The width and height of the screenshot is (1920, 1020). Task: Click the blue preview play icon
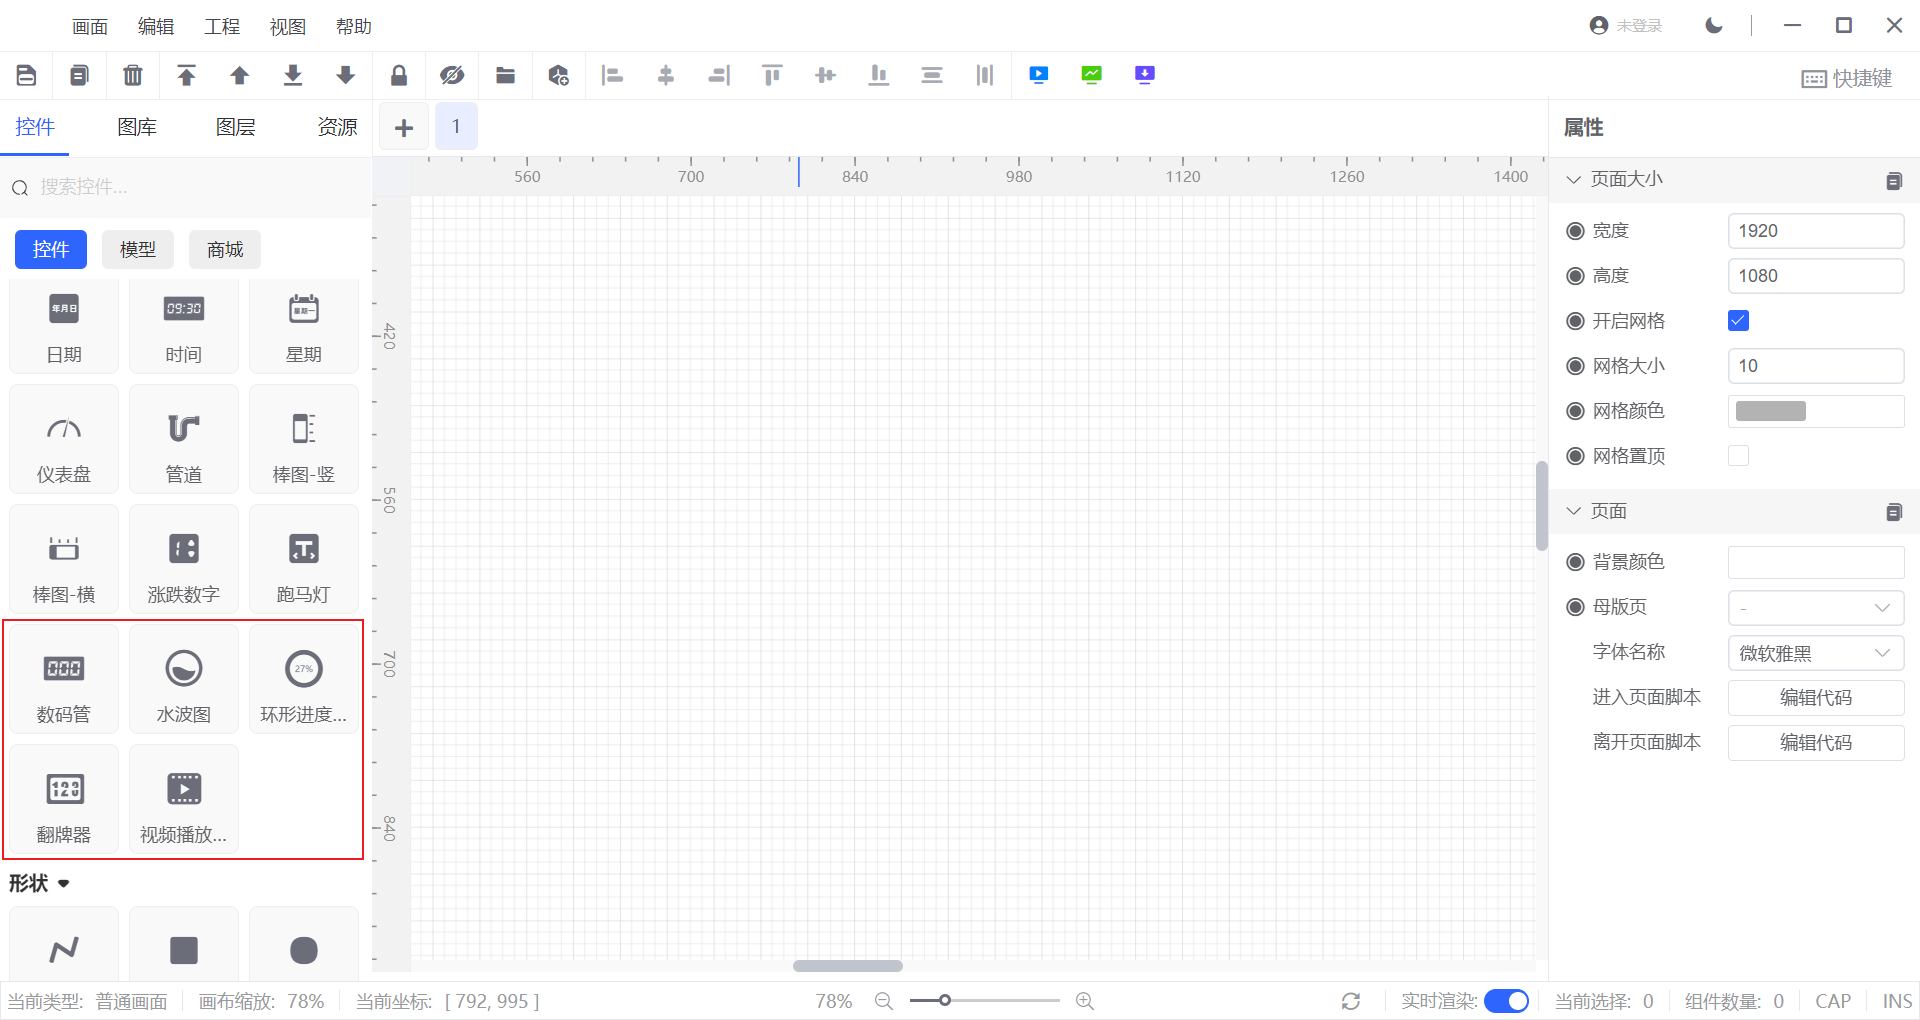point(1039,75)
